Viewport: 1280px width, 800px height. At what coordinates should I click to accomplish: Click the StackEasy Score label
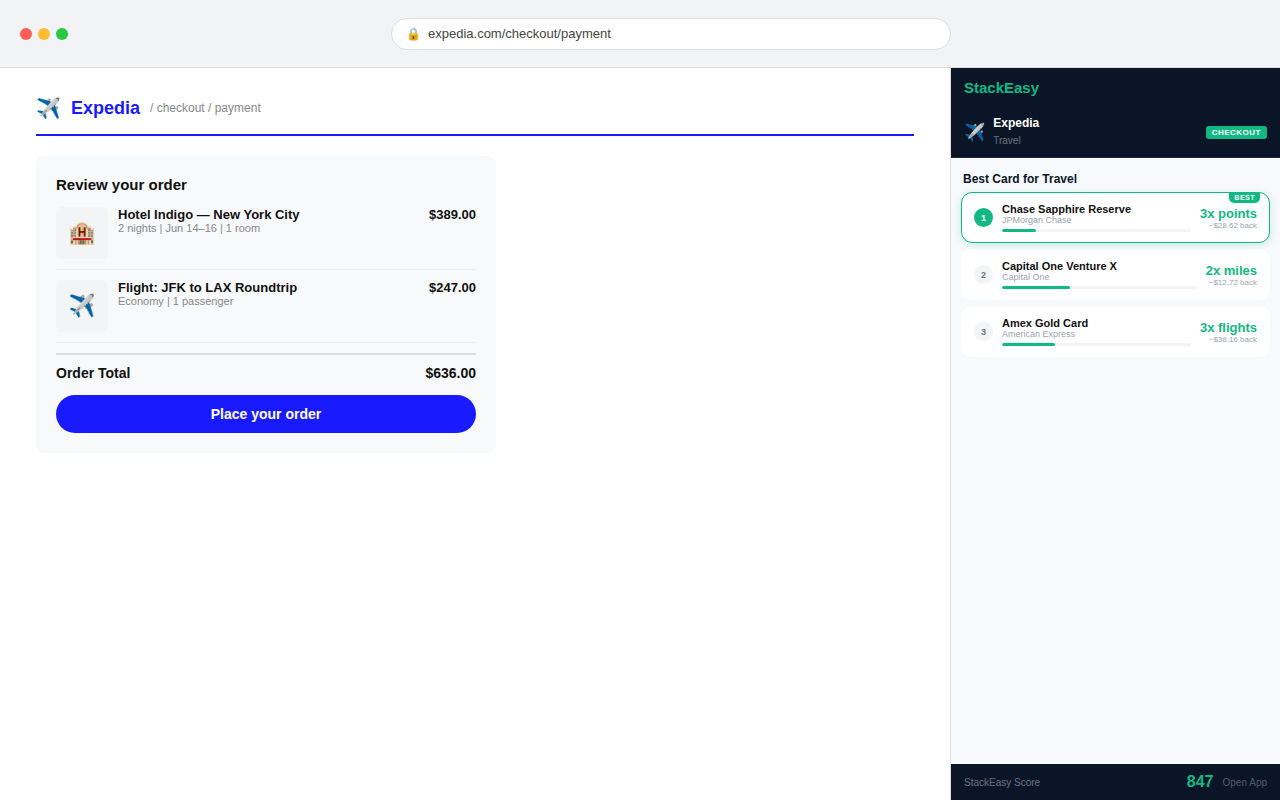[x=1002, y=782]
